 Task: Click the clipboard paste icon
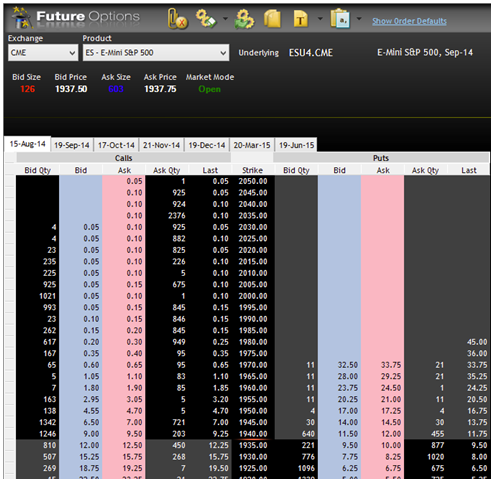point(340,19)
